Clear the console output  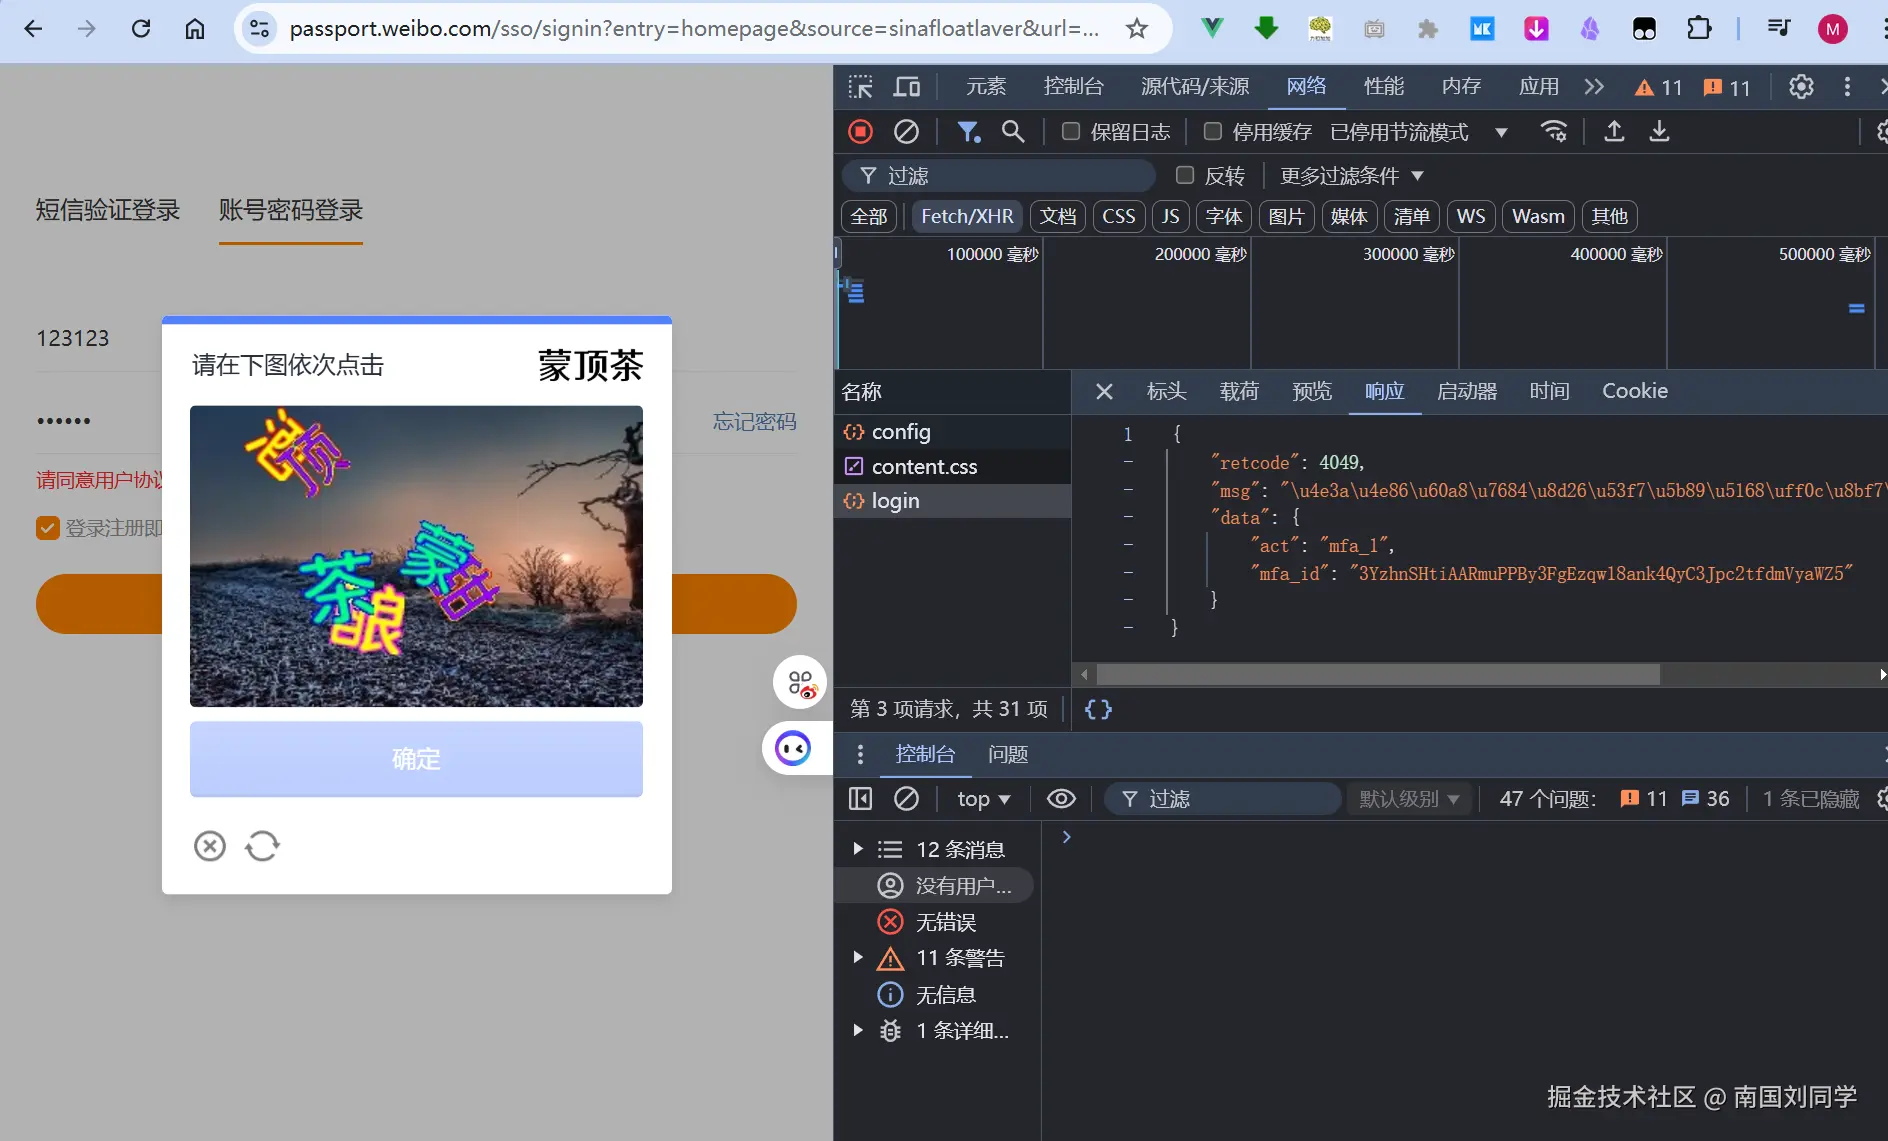(906, 798)
